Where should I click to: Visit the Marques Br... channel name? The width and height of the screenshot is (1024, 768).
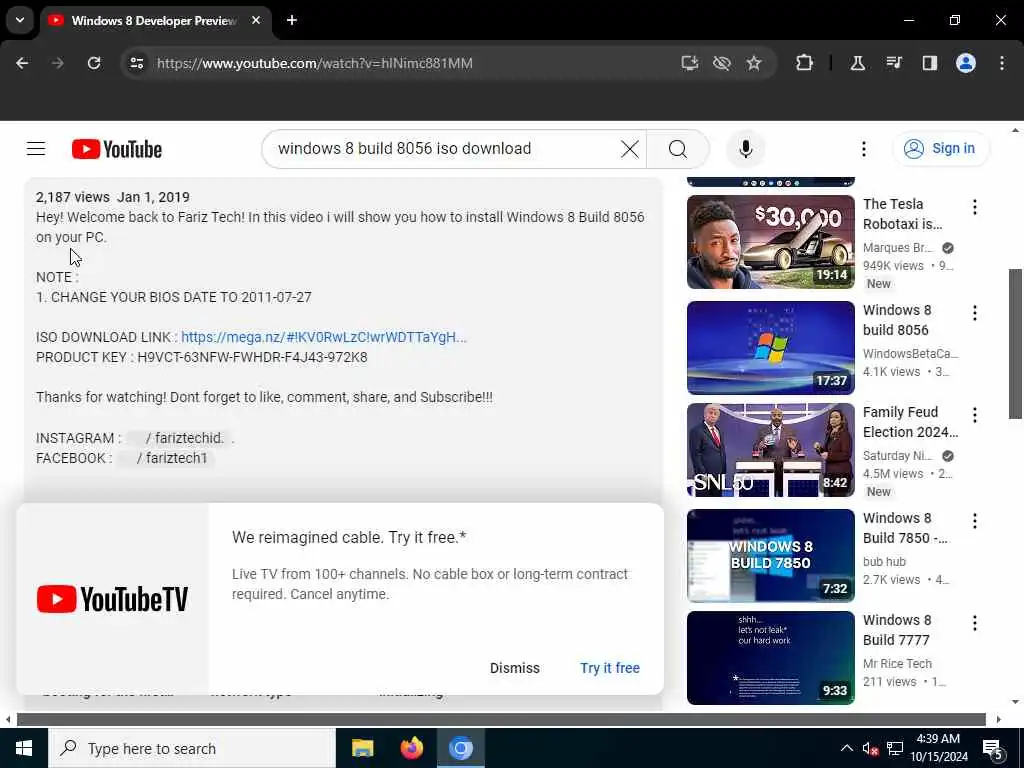(897, 248)
